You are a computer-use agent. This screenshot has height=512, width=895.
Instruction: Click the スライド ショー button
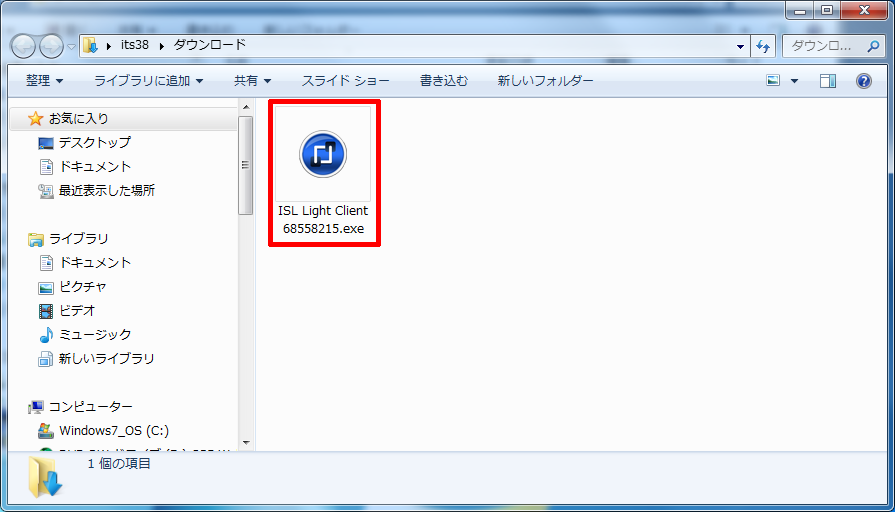pyautogui.click(x=345, y=81)
